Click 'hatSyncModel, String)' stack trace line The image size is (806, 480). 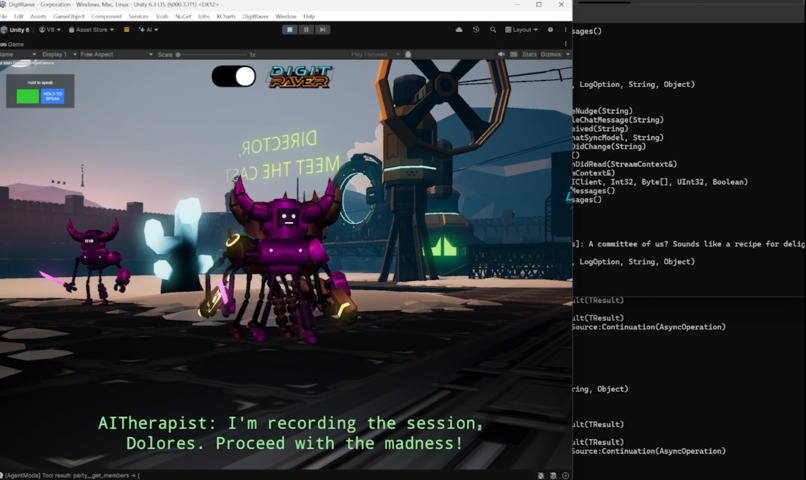click(x=618, y=138)
